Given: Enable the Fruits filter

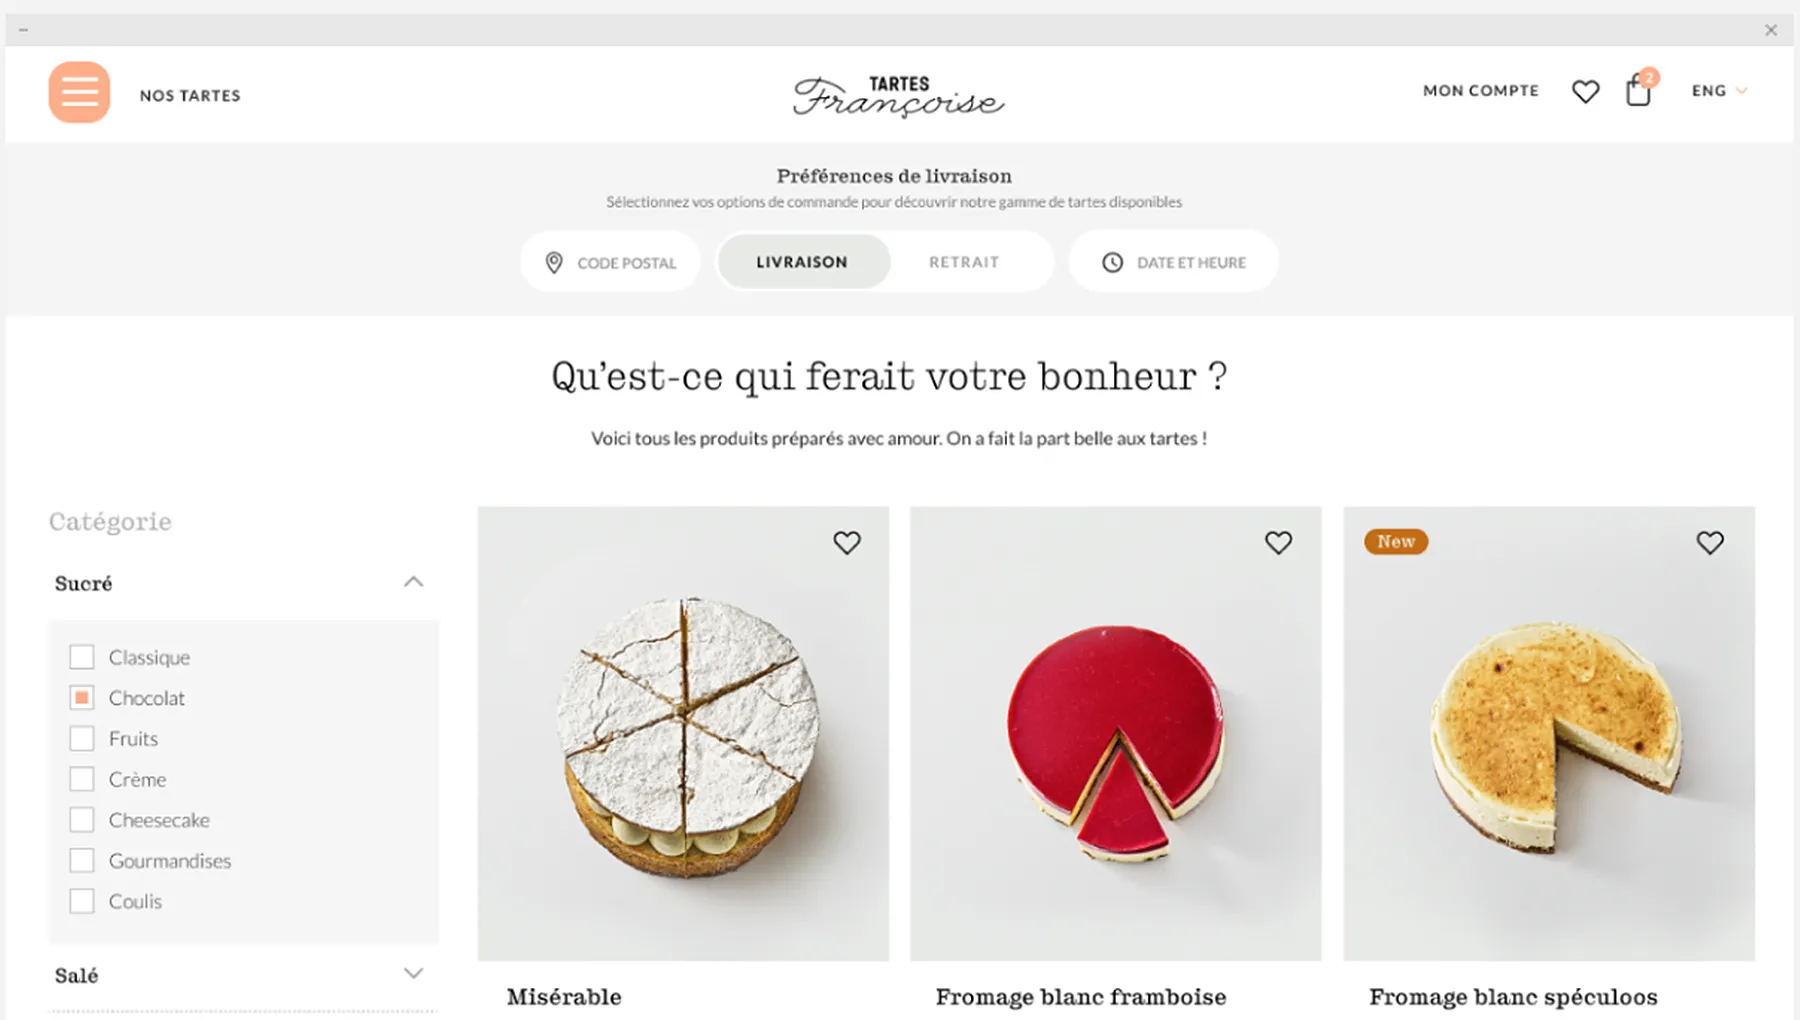Looking at the screenshot, I should (x=82, y=739).
